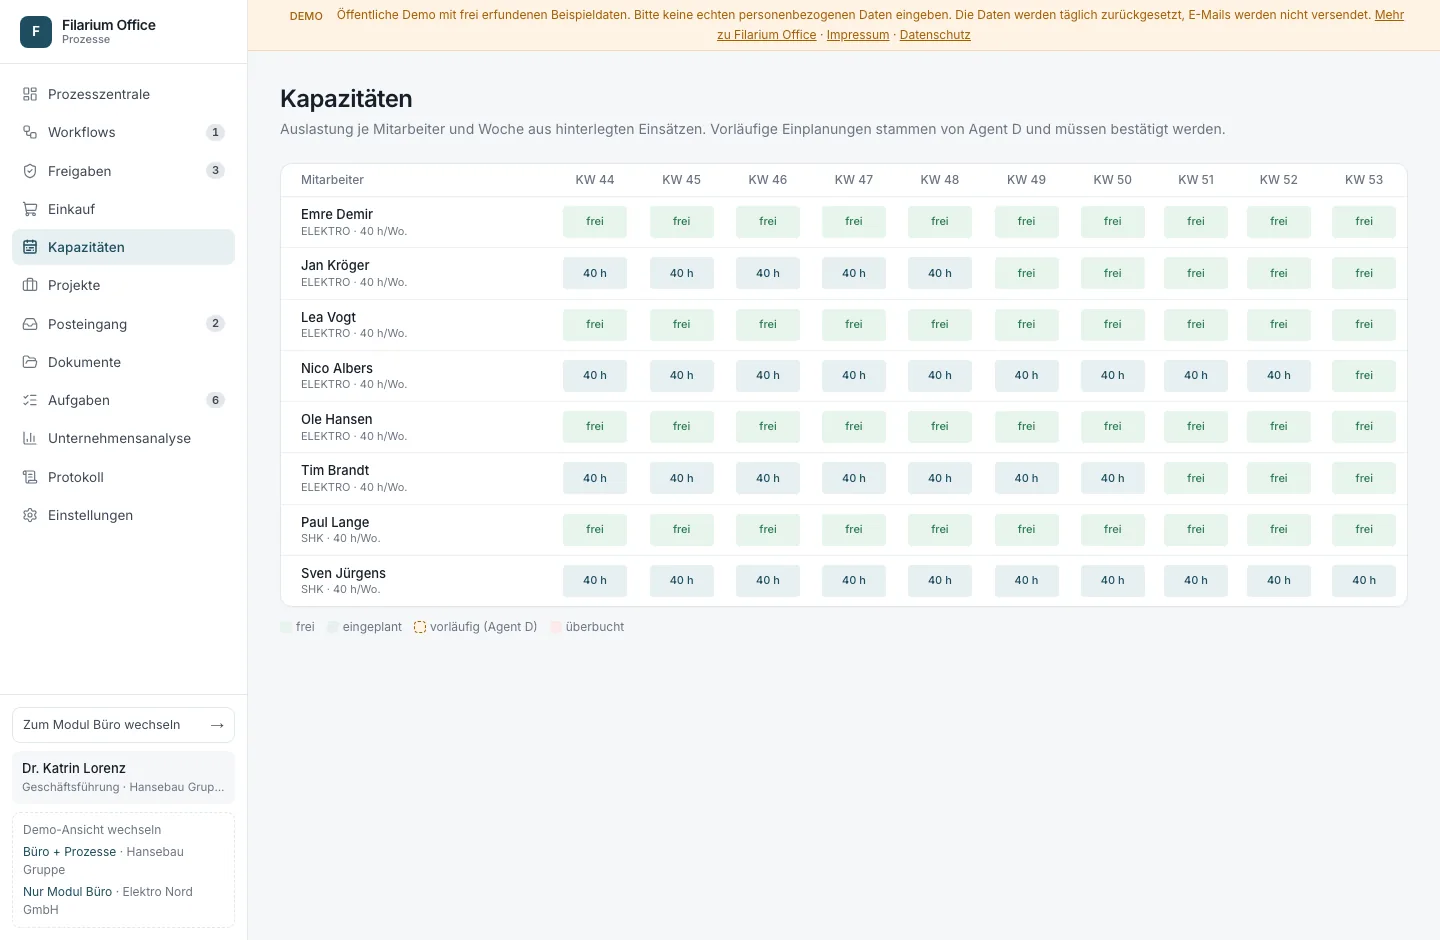Click the Einkauf shopping cart icon

(x=30, y=209)
